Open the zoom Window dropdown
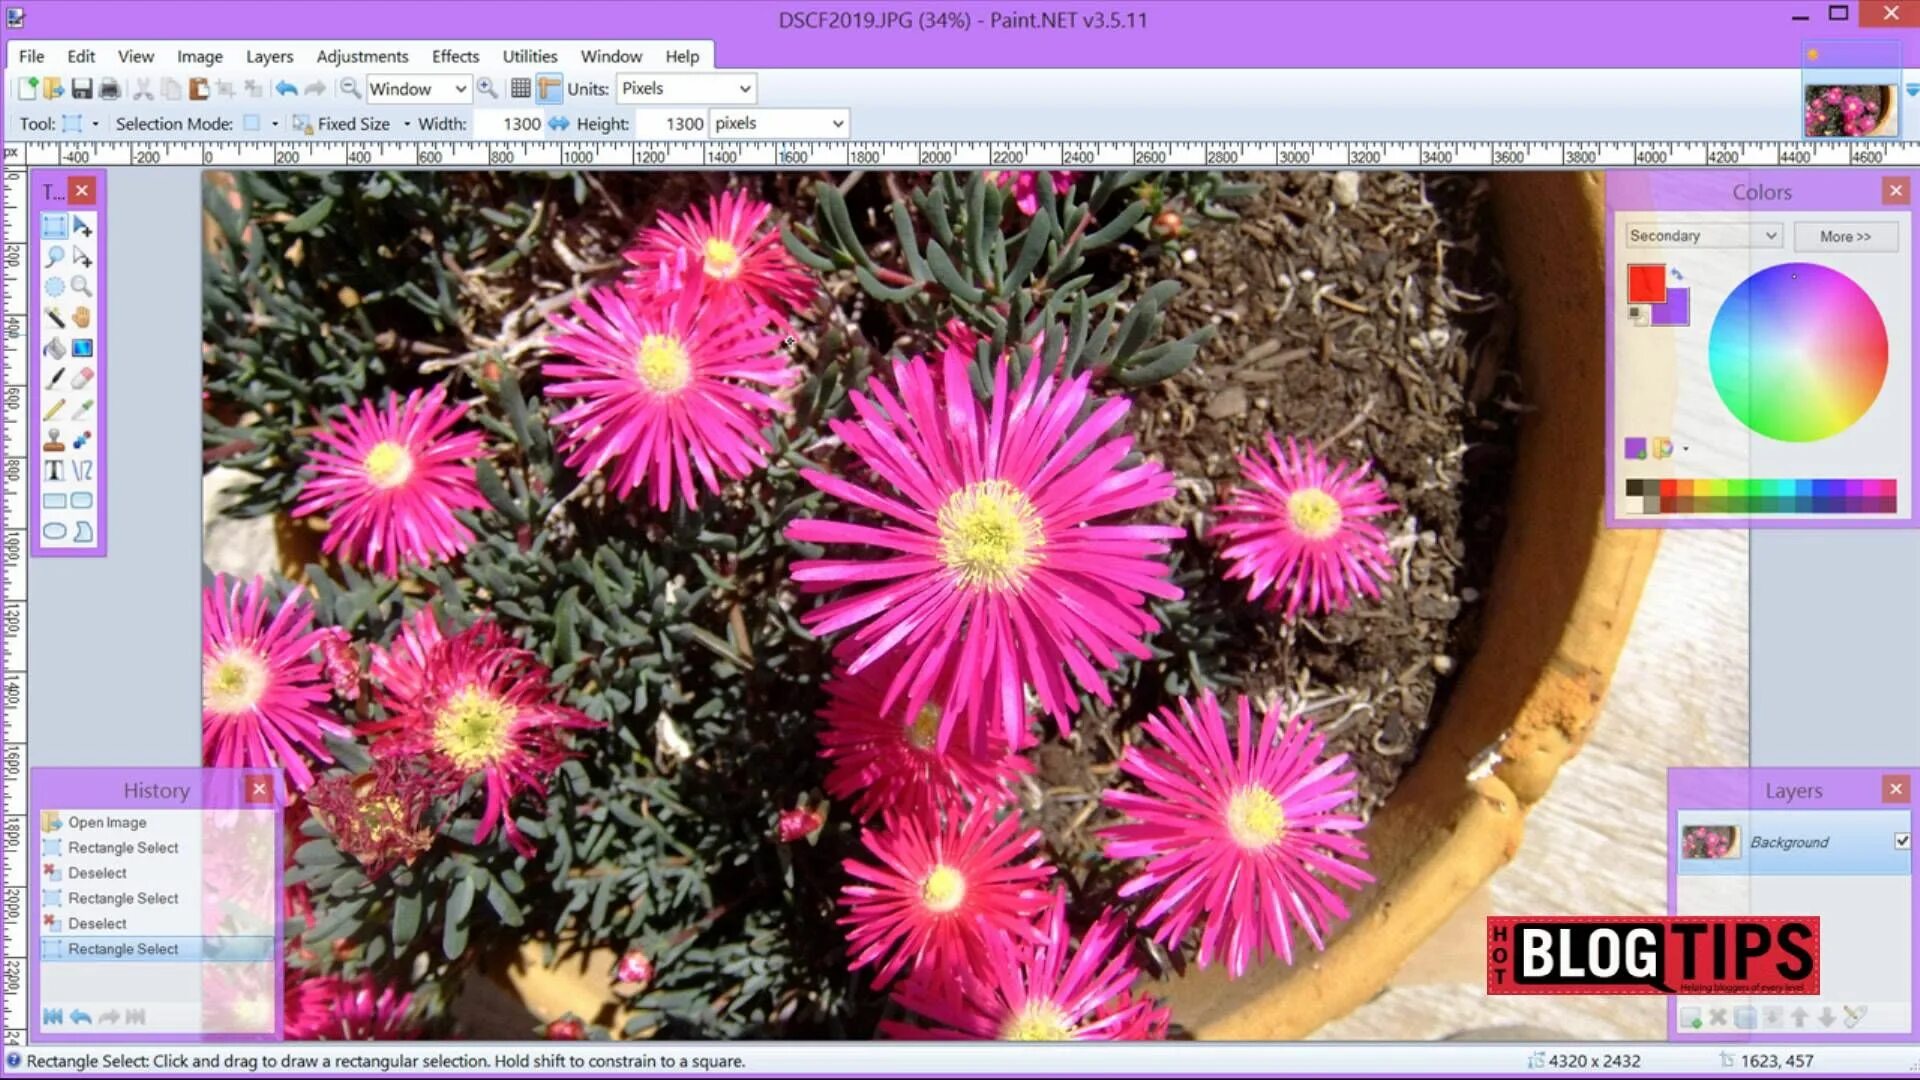This screenshot has height=1080, width=1920. click(417, 89)
